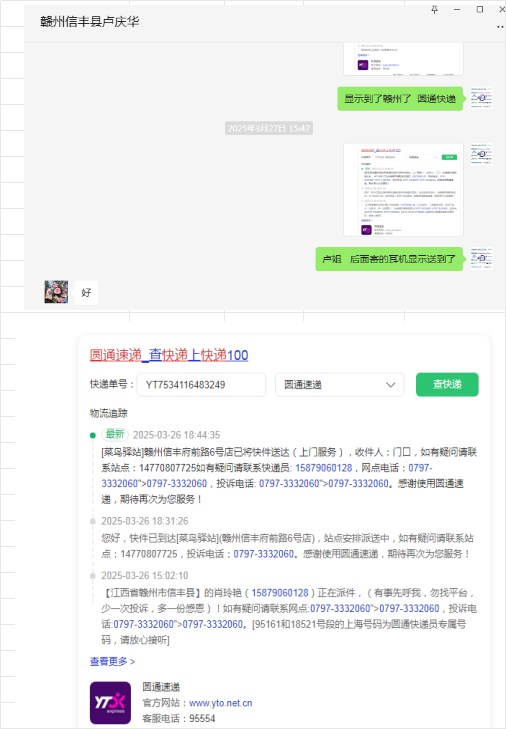Open 圆通速递_查快递上快递100 title link

169,355
